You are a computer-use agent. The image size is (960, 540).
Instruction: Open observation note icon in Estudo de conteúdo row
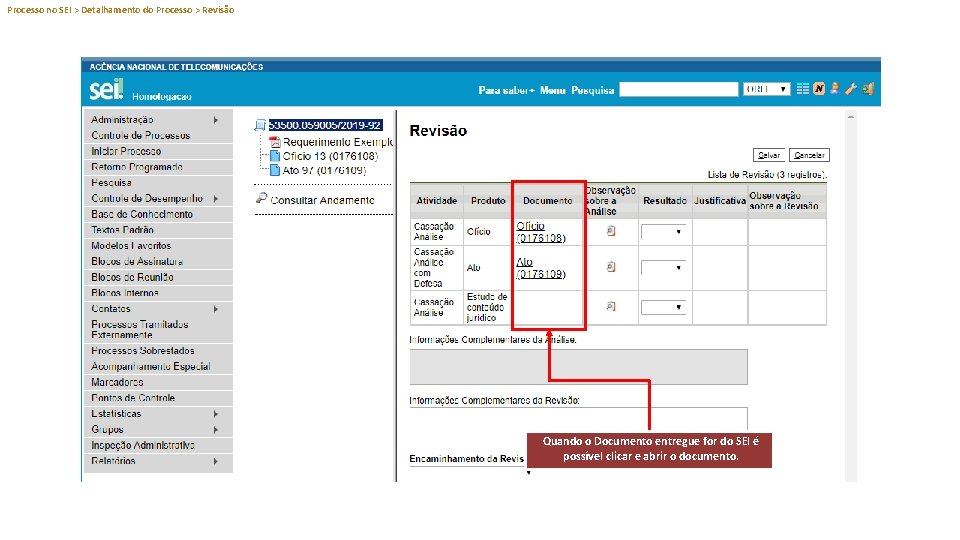[x=610, y=306]
